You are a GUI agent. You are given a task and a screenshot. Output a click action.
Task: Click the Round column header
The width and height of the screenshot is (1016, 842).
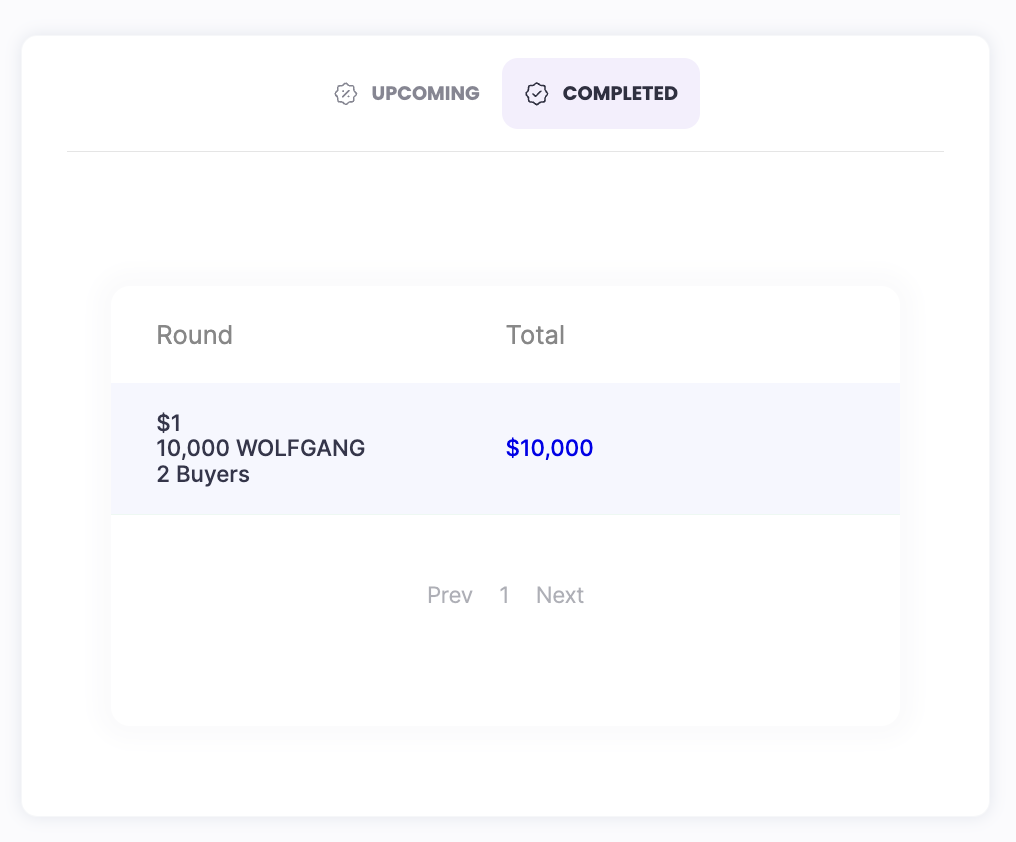(195, 335)
